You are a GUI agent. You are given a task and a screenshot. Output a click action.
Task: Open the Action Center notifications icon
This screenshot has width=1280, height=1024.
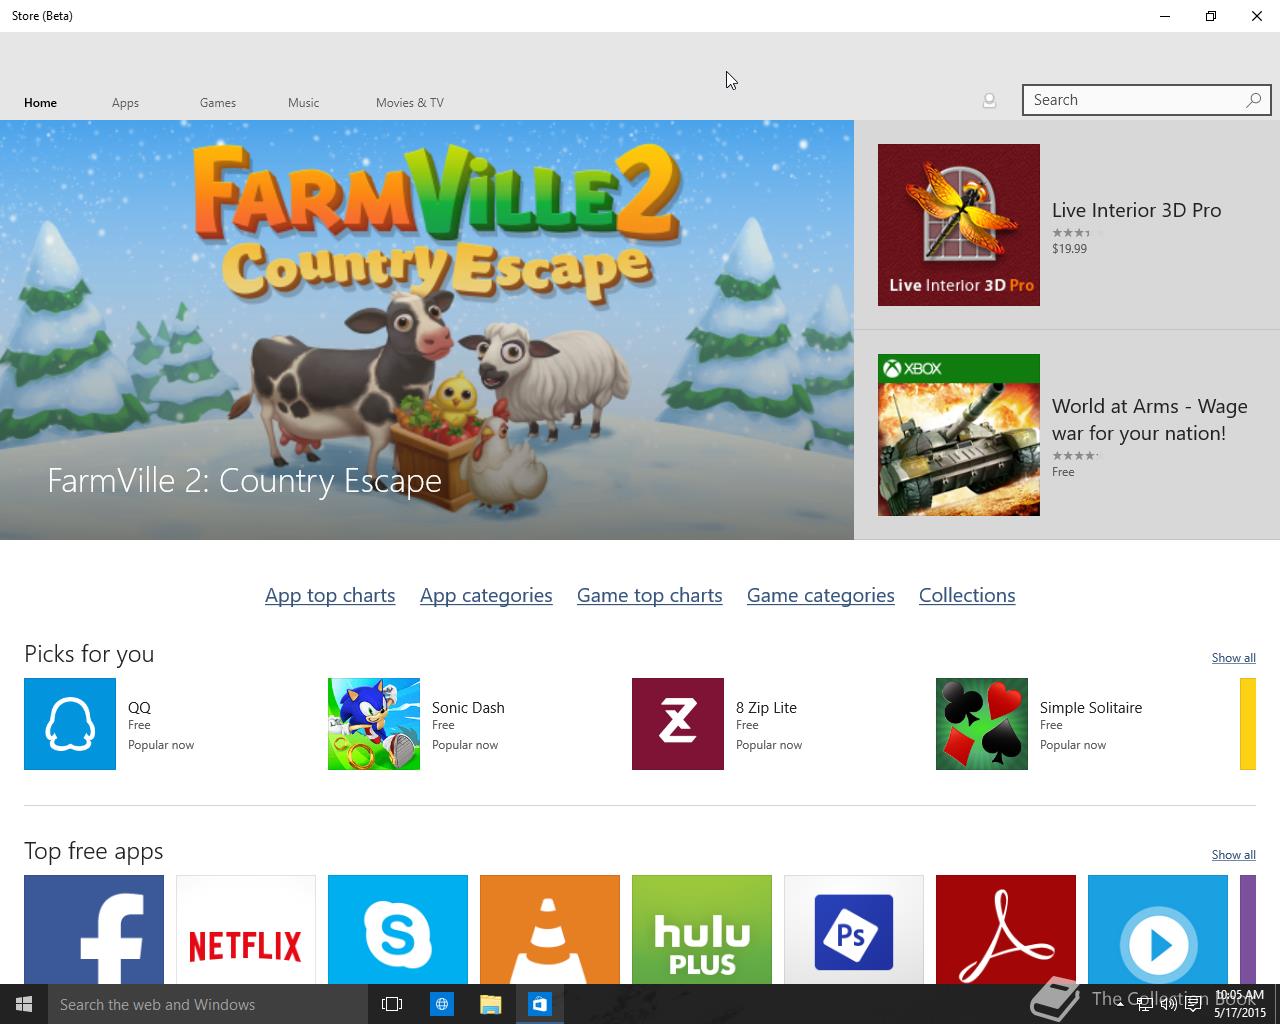coord(1193,1005)
